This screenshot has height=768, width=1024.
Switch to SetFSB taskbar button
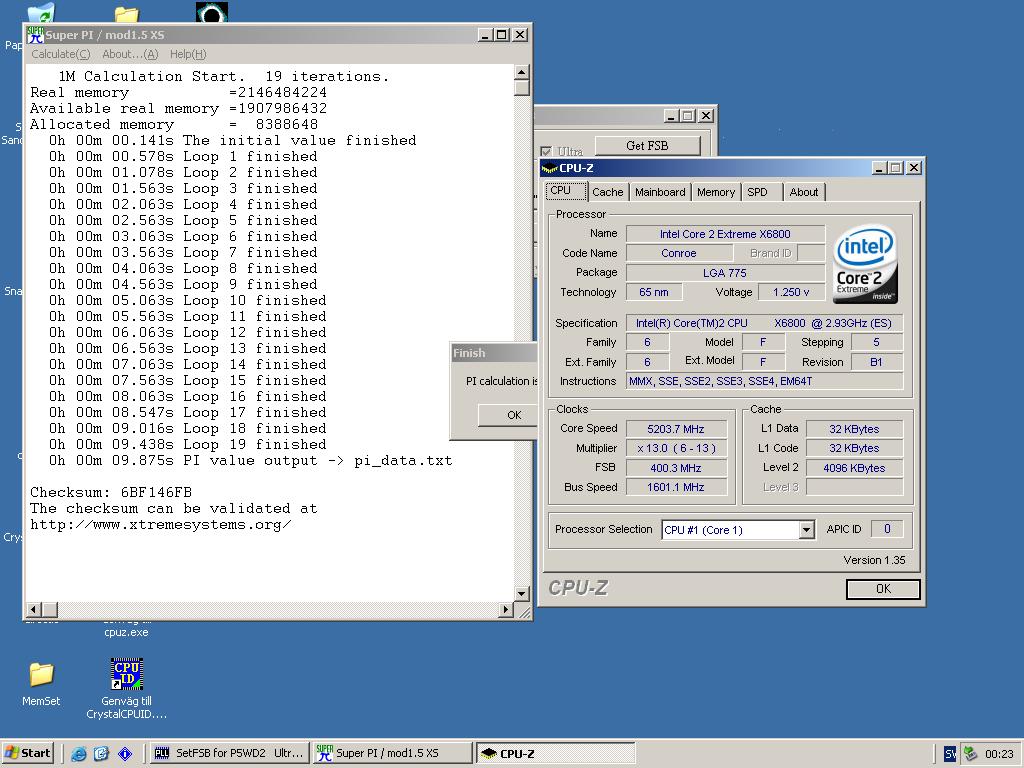click(228, 753)
